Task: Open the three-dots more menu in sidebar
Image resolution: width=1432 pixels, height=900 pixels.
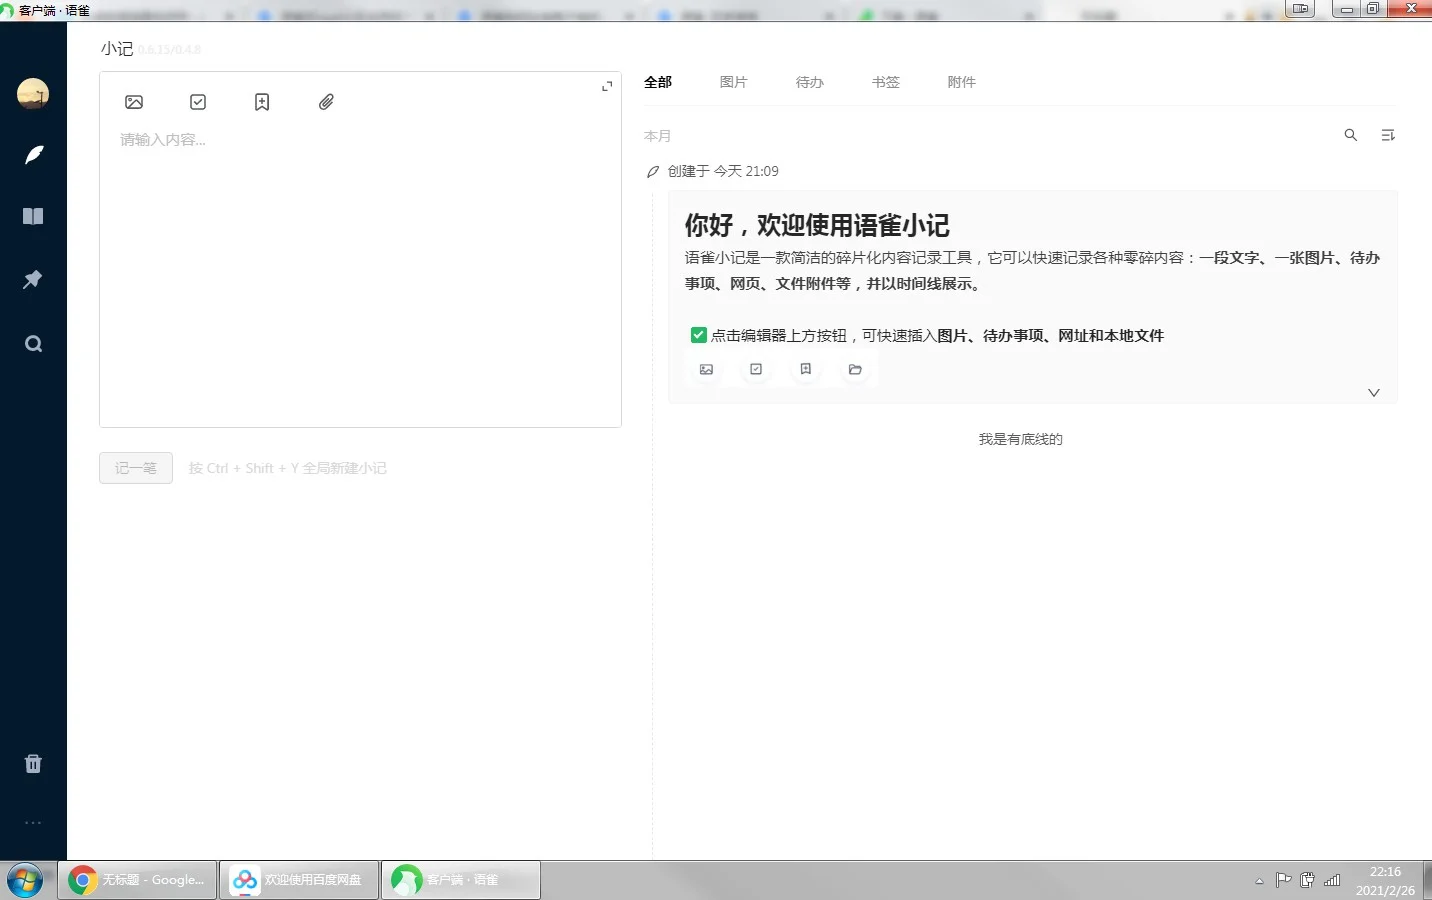Action: coord(33,822)
